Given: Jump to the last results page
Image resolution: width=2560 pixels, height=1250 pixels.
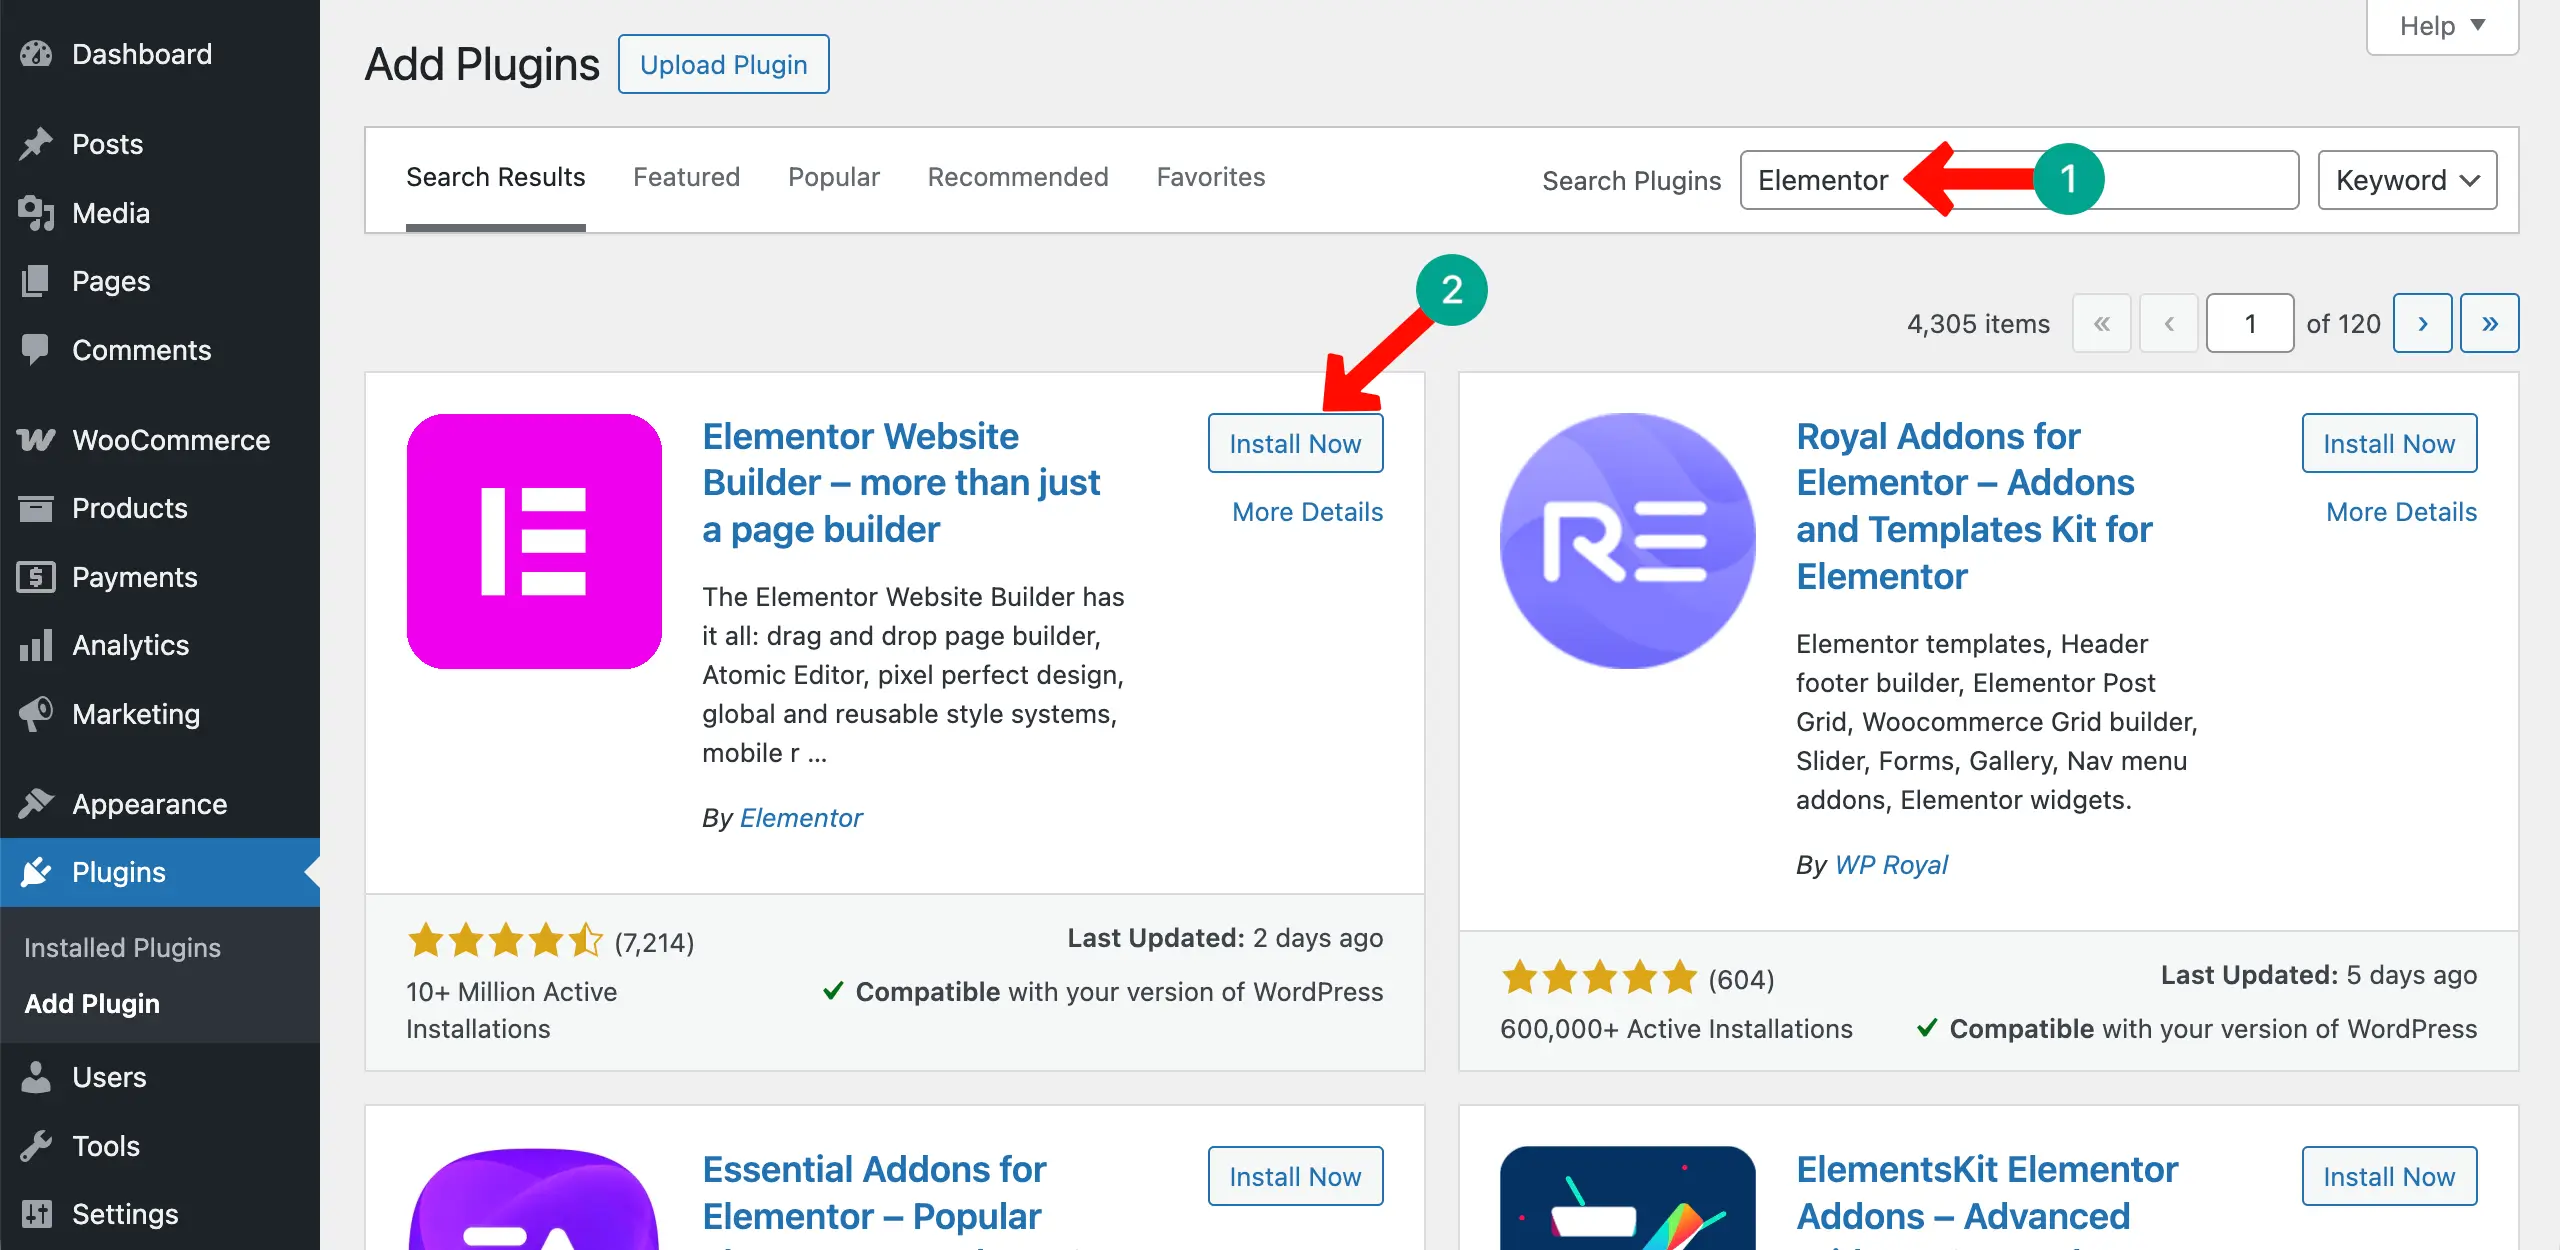Looking at the screenshot, I should pos(2489,323).
